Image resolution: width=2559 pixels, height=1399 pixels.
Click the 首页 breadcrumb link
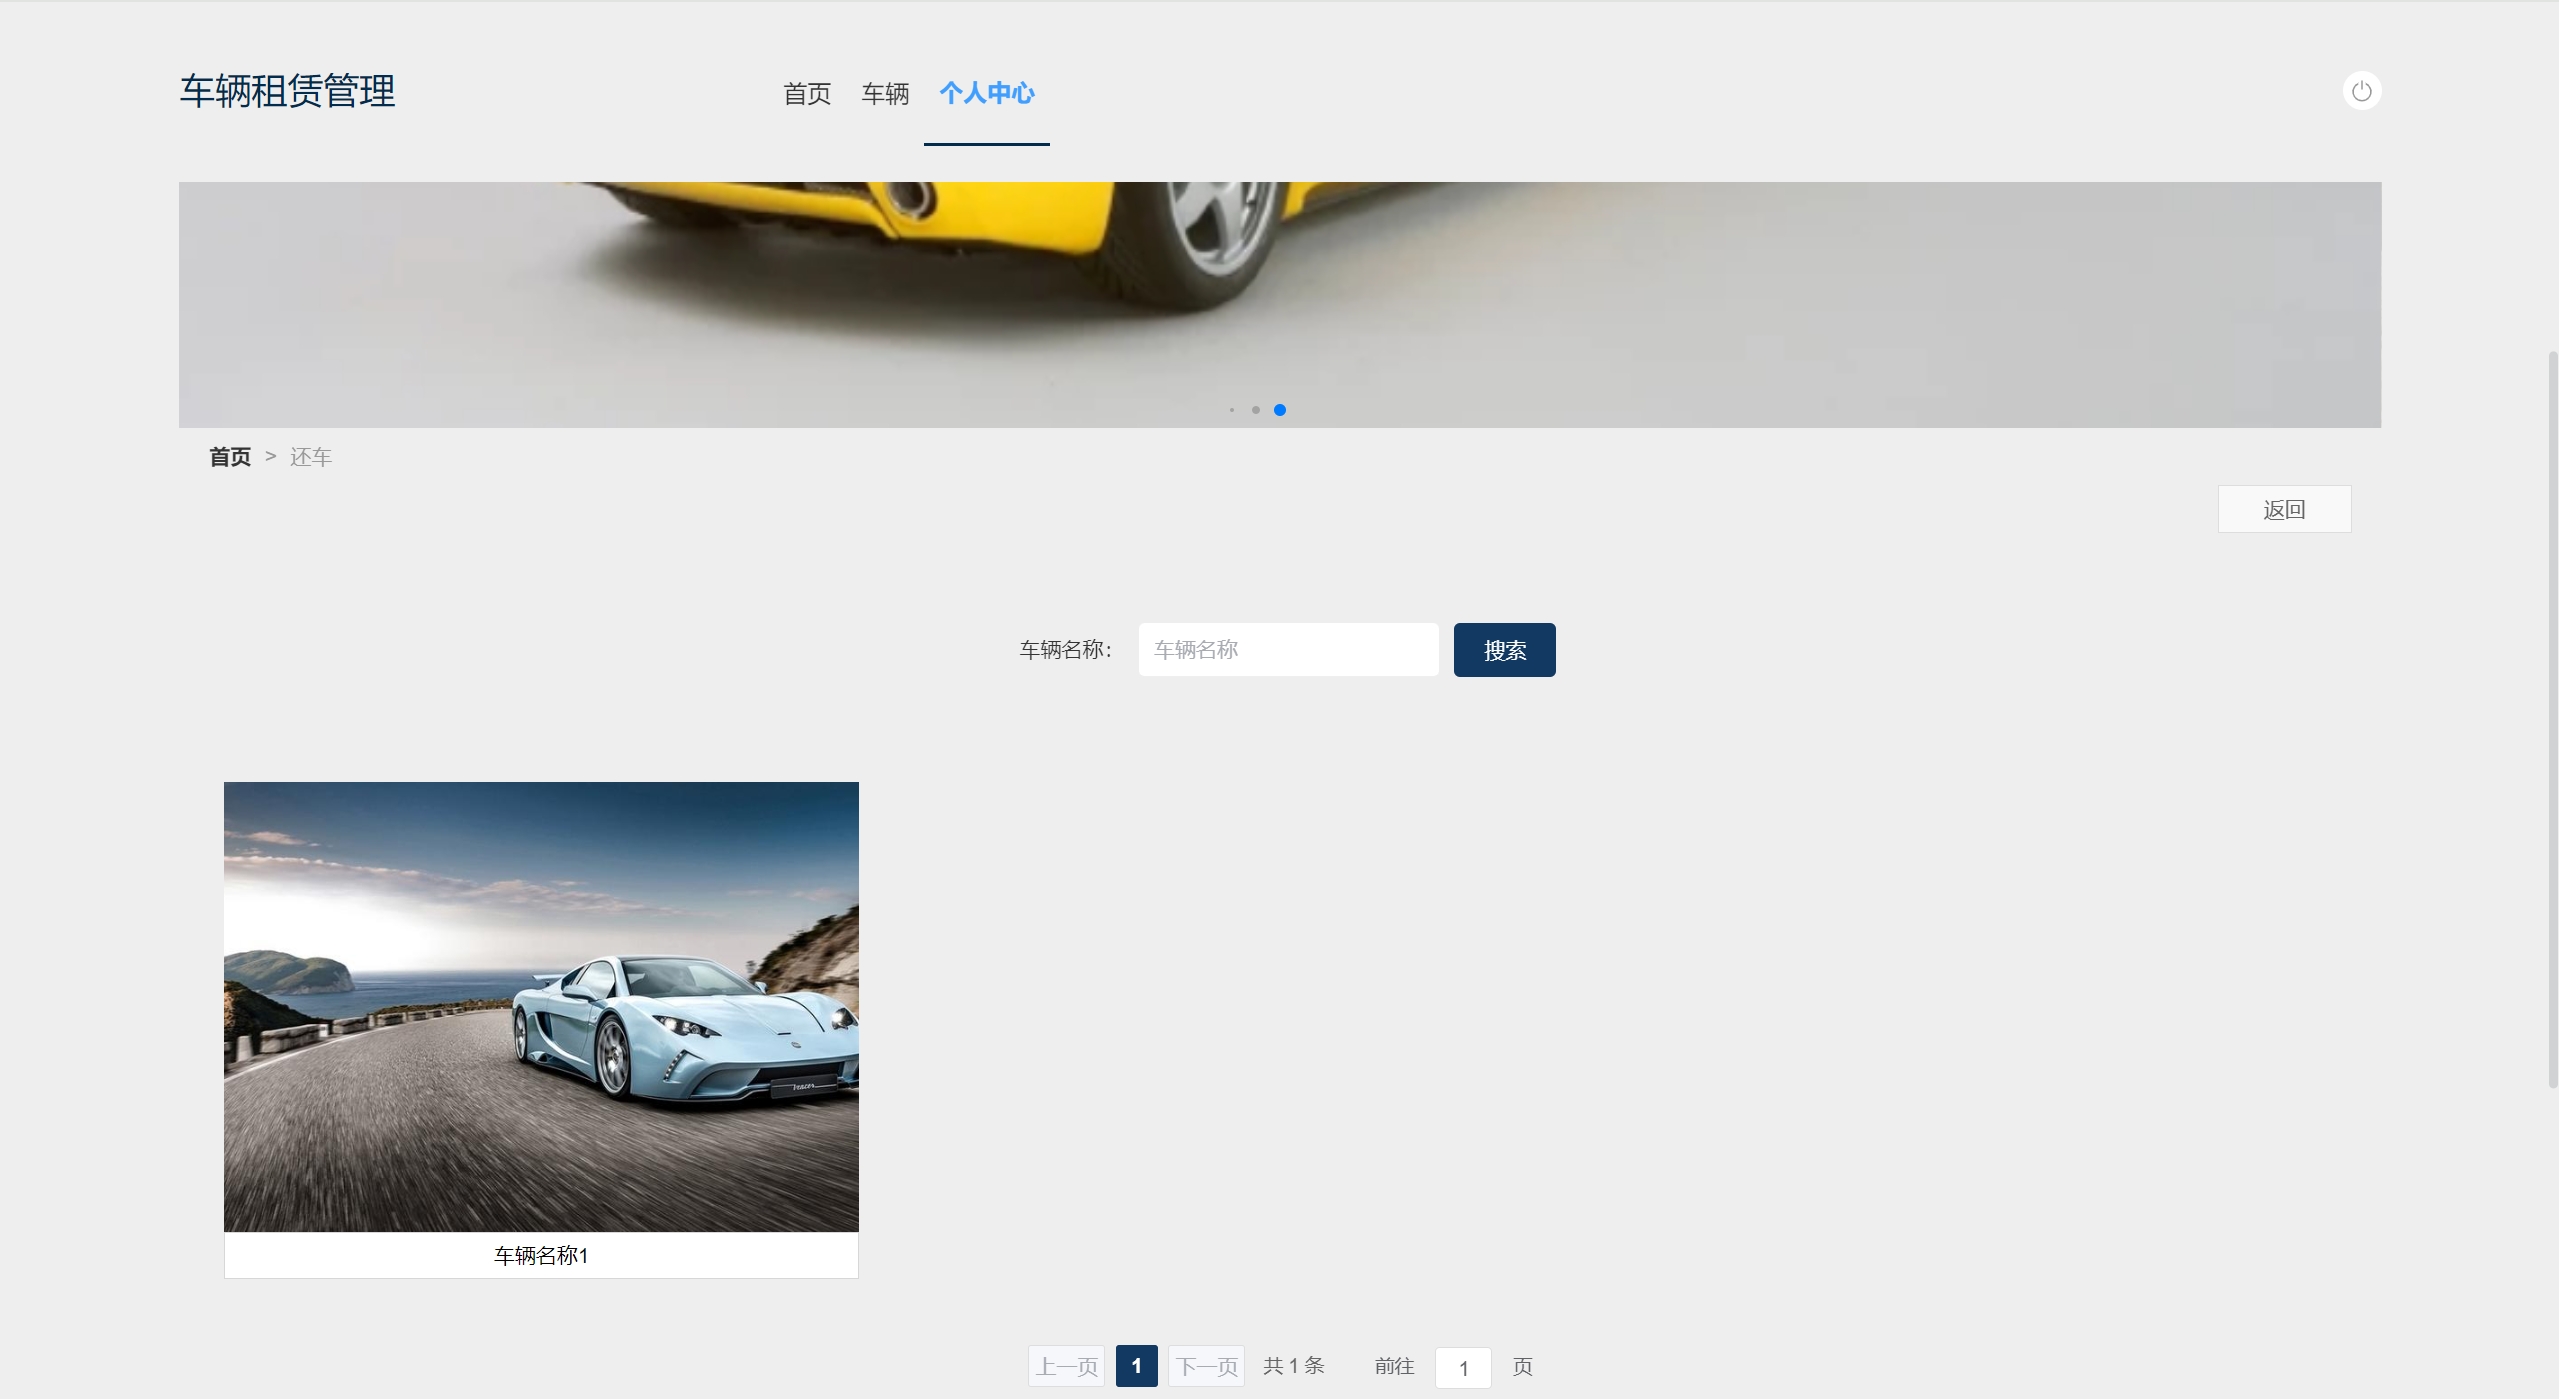tap(229, 457)
